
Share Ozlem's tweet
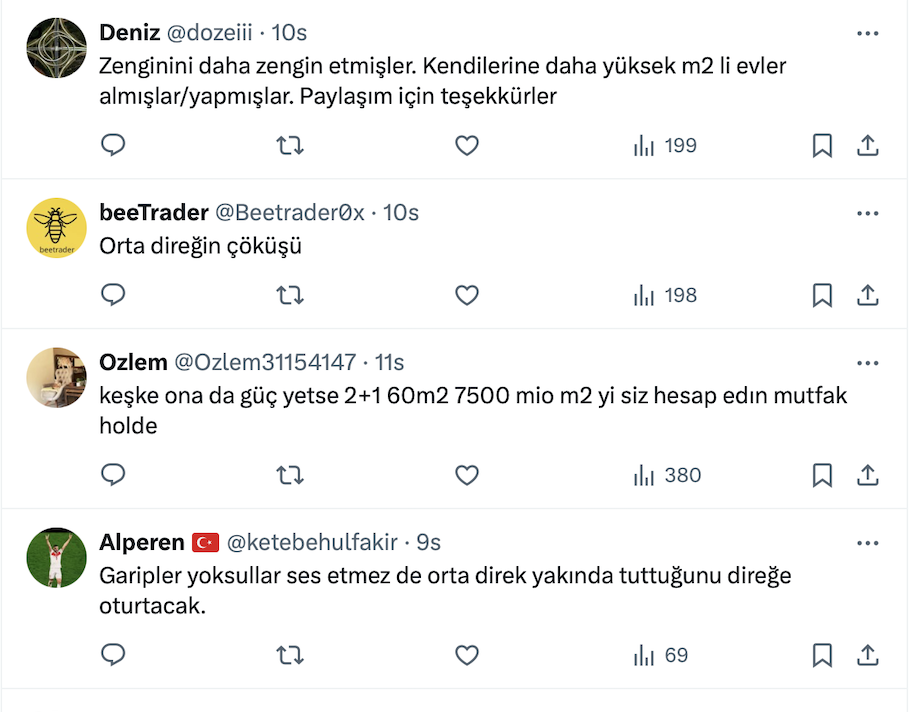tap(868, 476)
